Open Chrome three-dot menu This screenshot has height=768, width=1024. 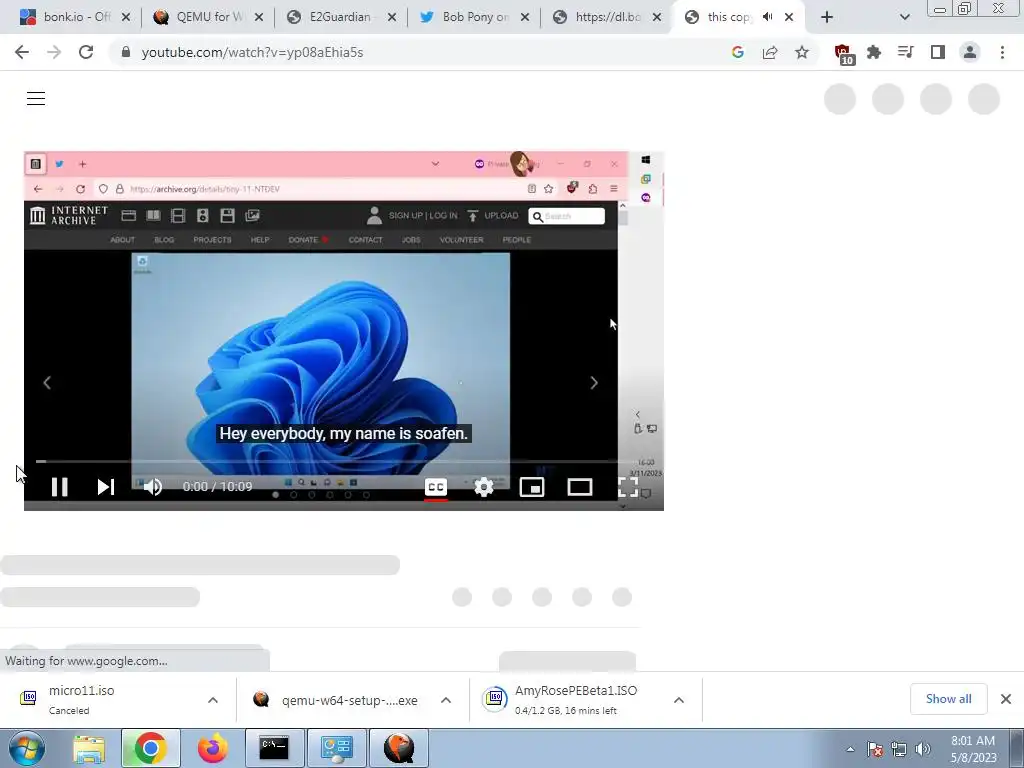[x=1002, y=52]
